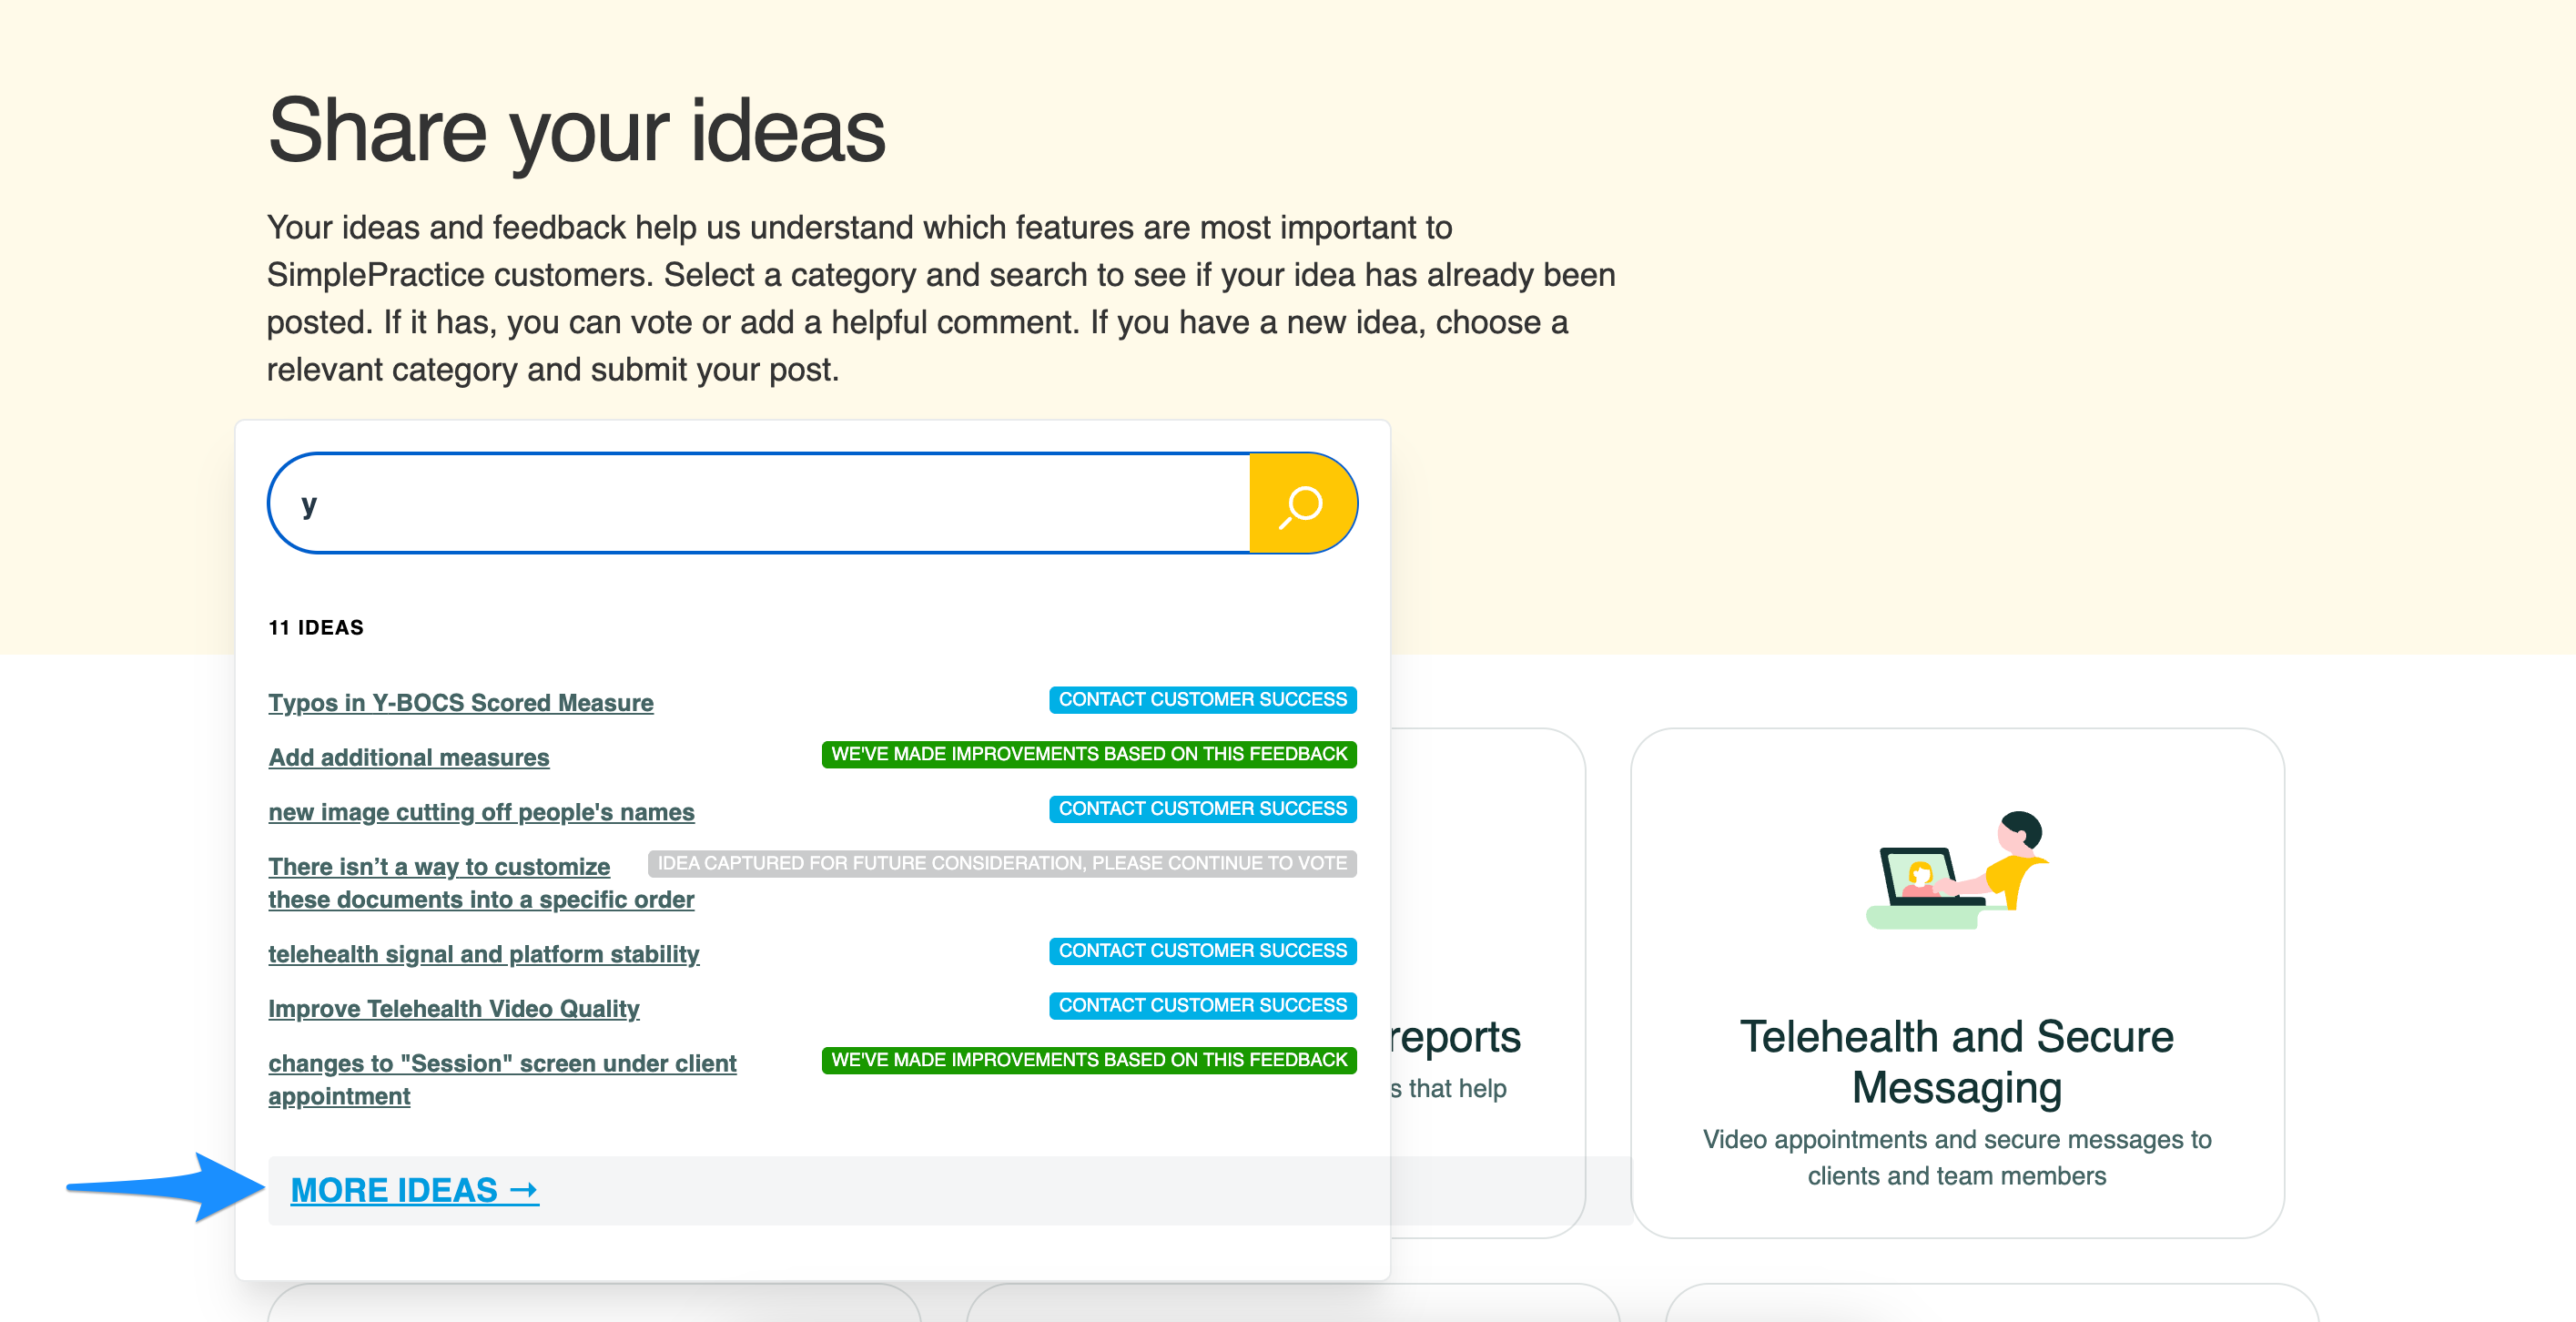Focus the ideas search input field
The height and width of the screenshot is (1322, 2576).
tap(760, 503)
